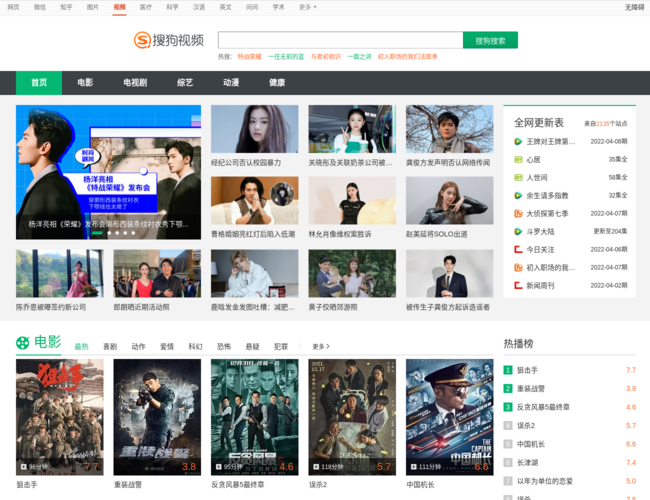Switch to the 综艺 navigation tab
Viewport: 650px width, 500px height.
[185, 83]
